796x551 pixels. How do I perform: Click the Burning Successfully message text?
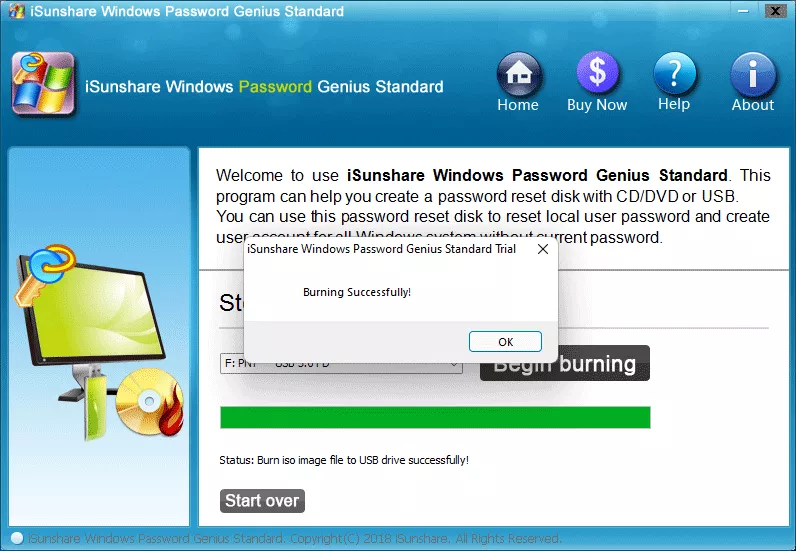pos(357,292)
